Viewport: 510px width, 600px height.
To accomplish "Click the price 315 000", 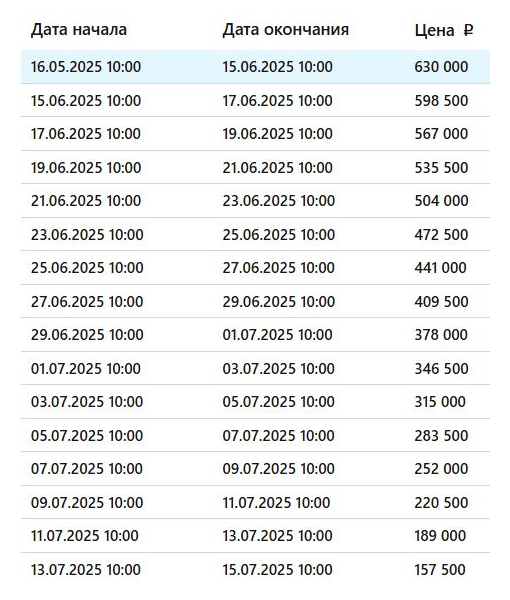I will (440, 401).
